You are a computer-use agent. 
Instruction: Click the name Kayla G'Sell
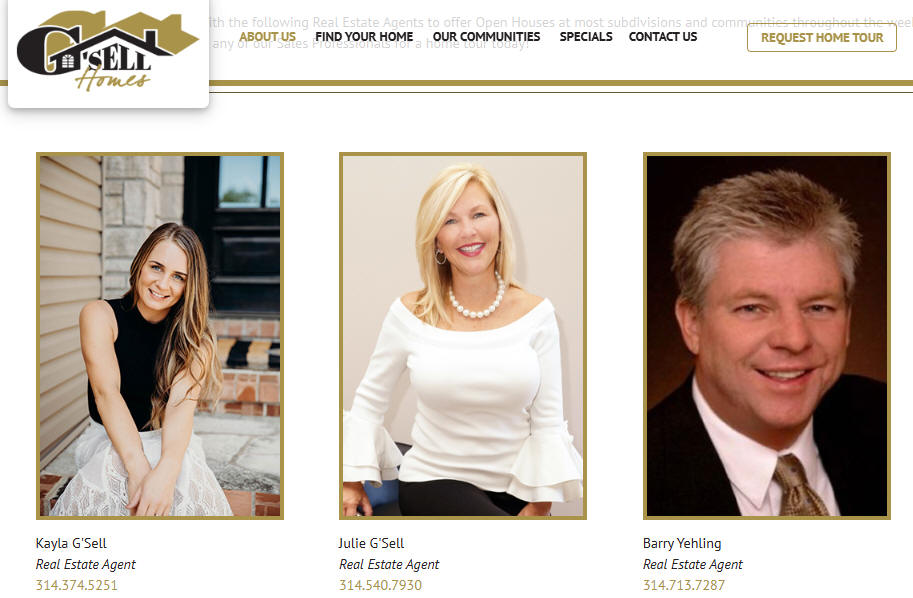click(x=71, y=543)
